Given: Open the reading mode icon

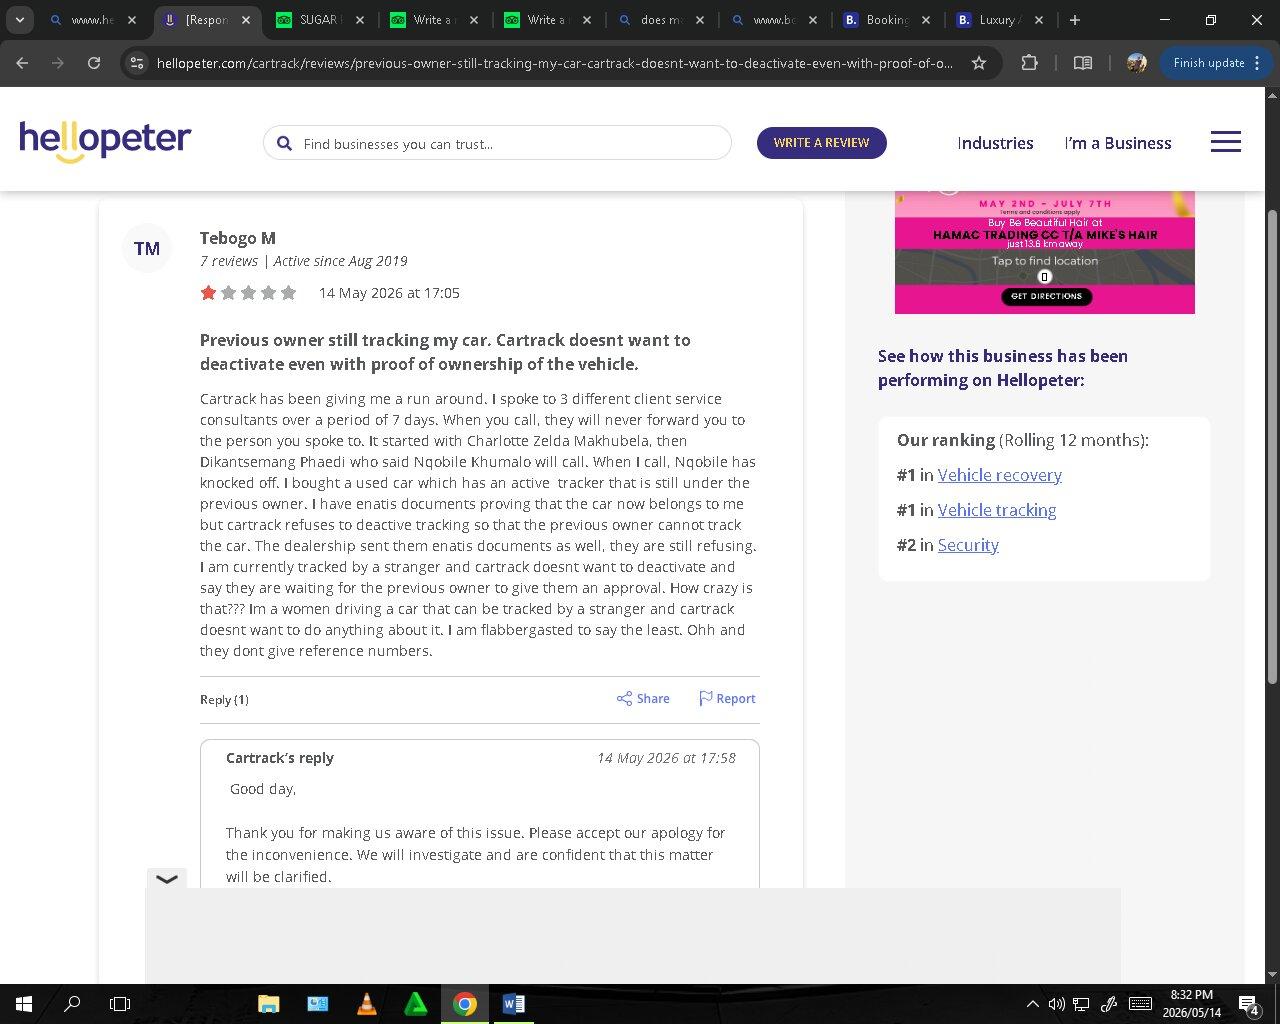Looking at the screenshot, I should [1082, 63].
